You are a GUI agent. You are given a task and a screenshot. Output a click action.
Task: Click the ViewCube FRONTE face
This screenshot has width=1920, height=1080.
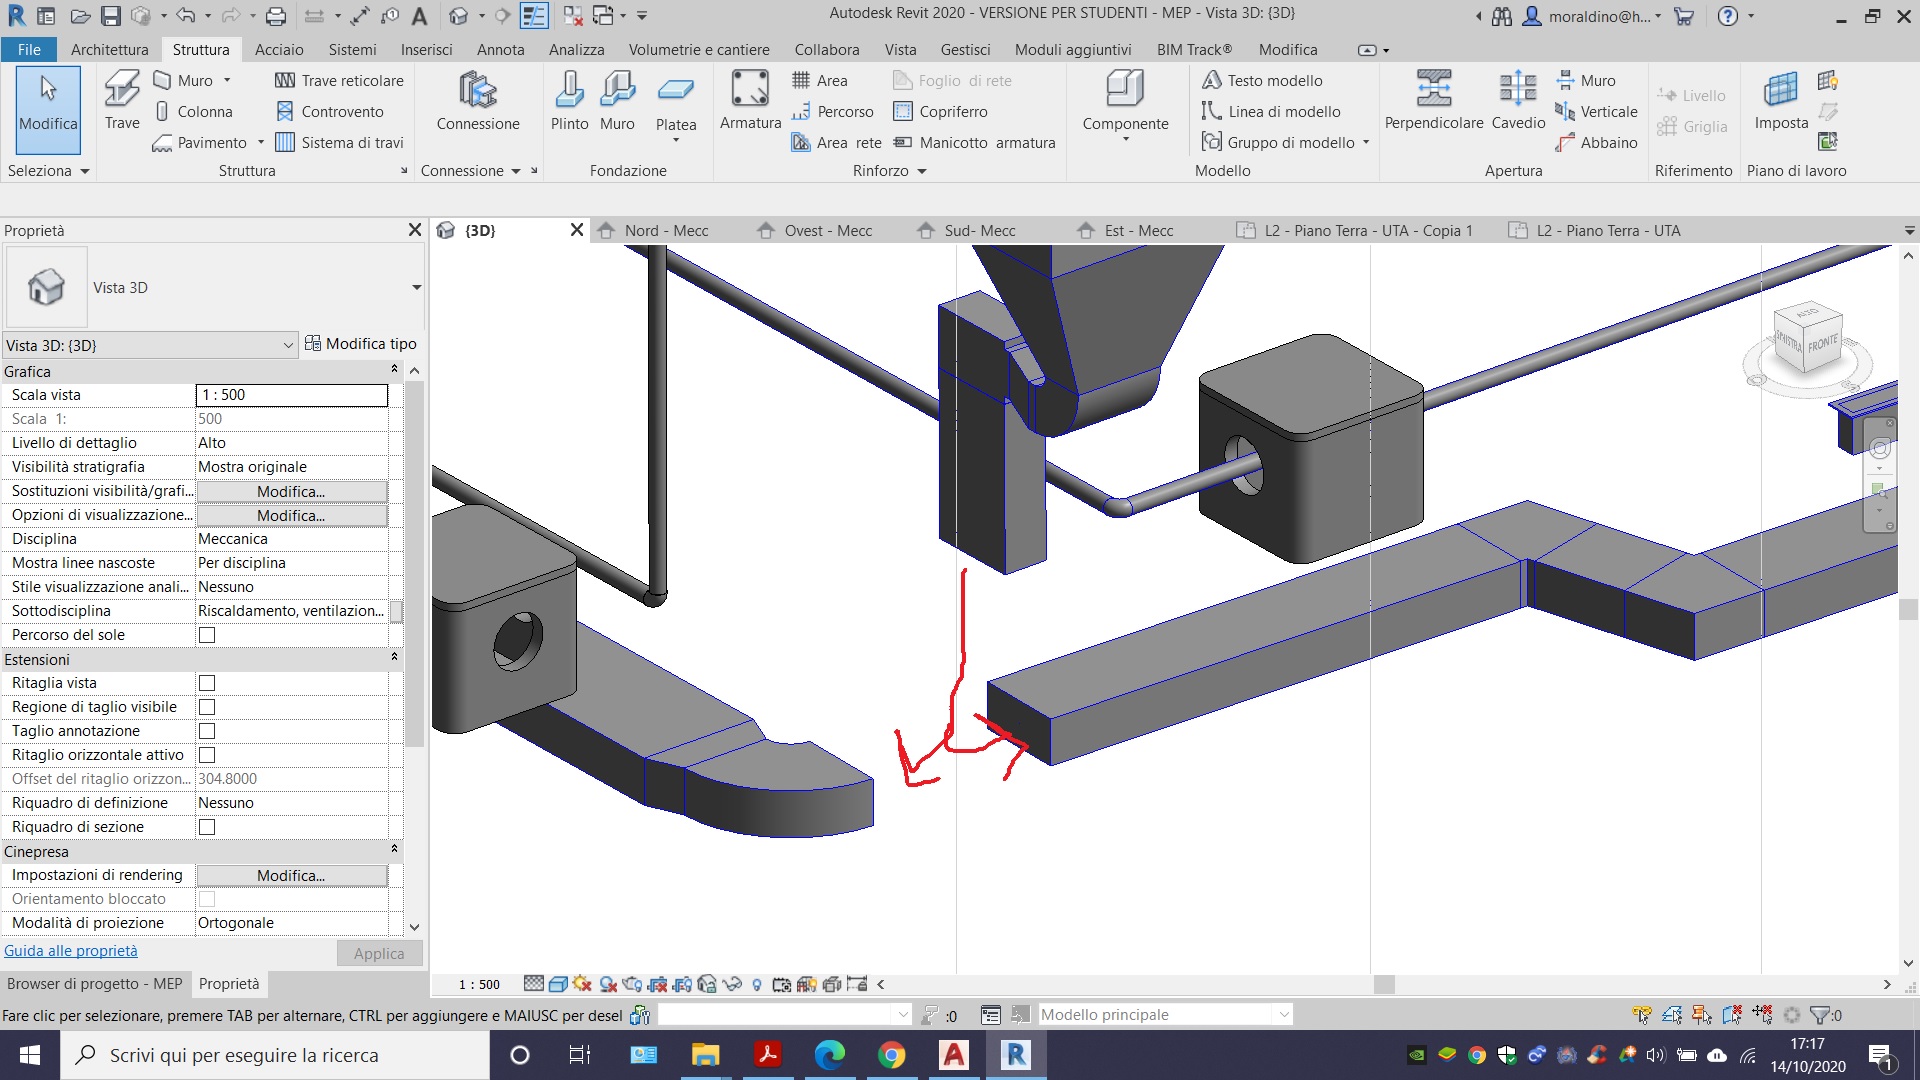1822,345
